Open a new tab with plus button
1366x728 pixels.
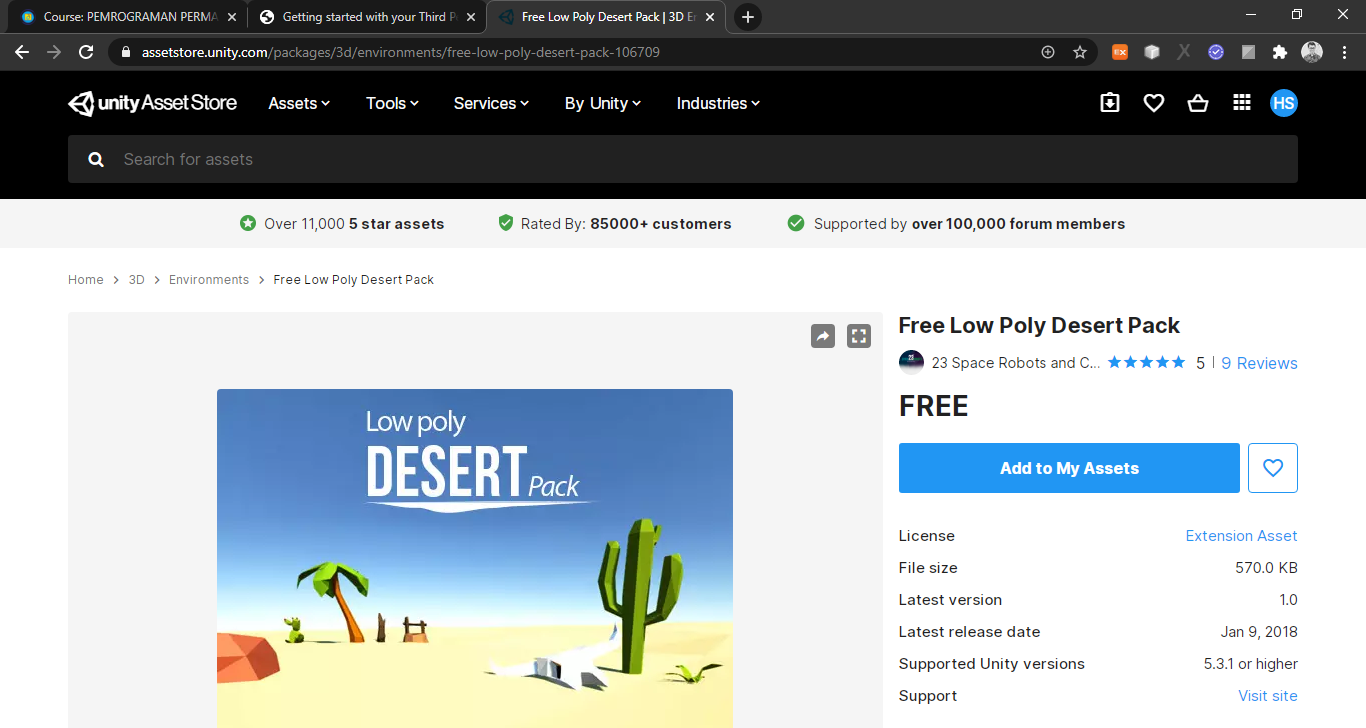(x=748, y=17)
